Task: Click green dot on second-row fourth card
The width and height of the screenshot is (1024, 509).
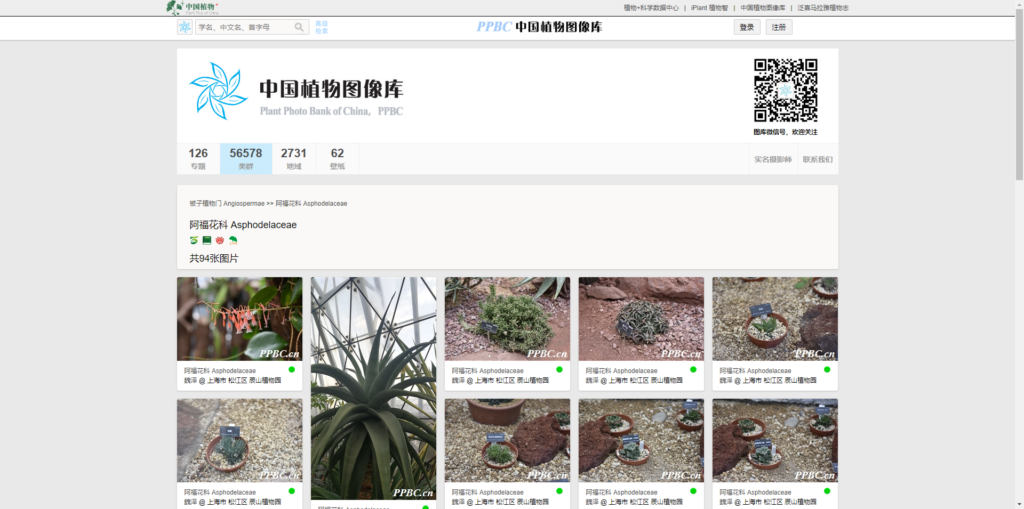Action: coord(694,491)
